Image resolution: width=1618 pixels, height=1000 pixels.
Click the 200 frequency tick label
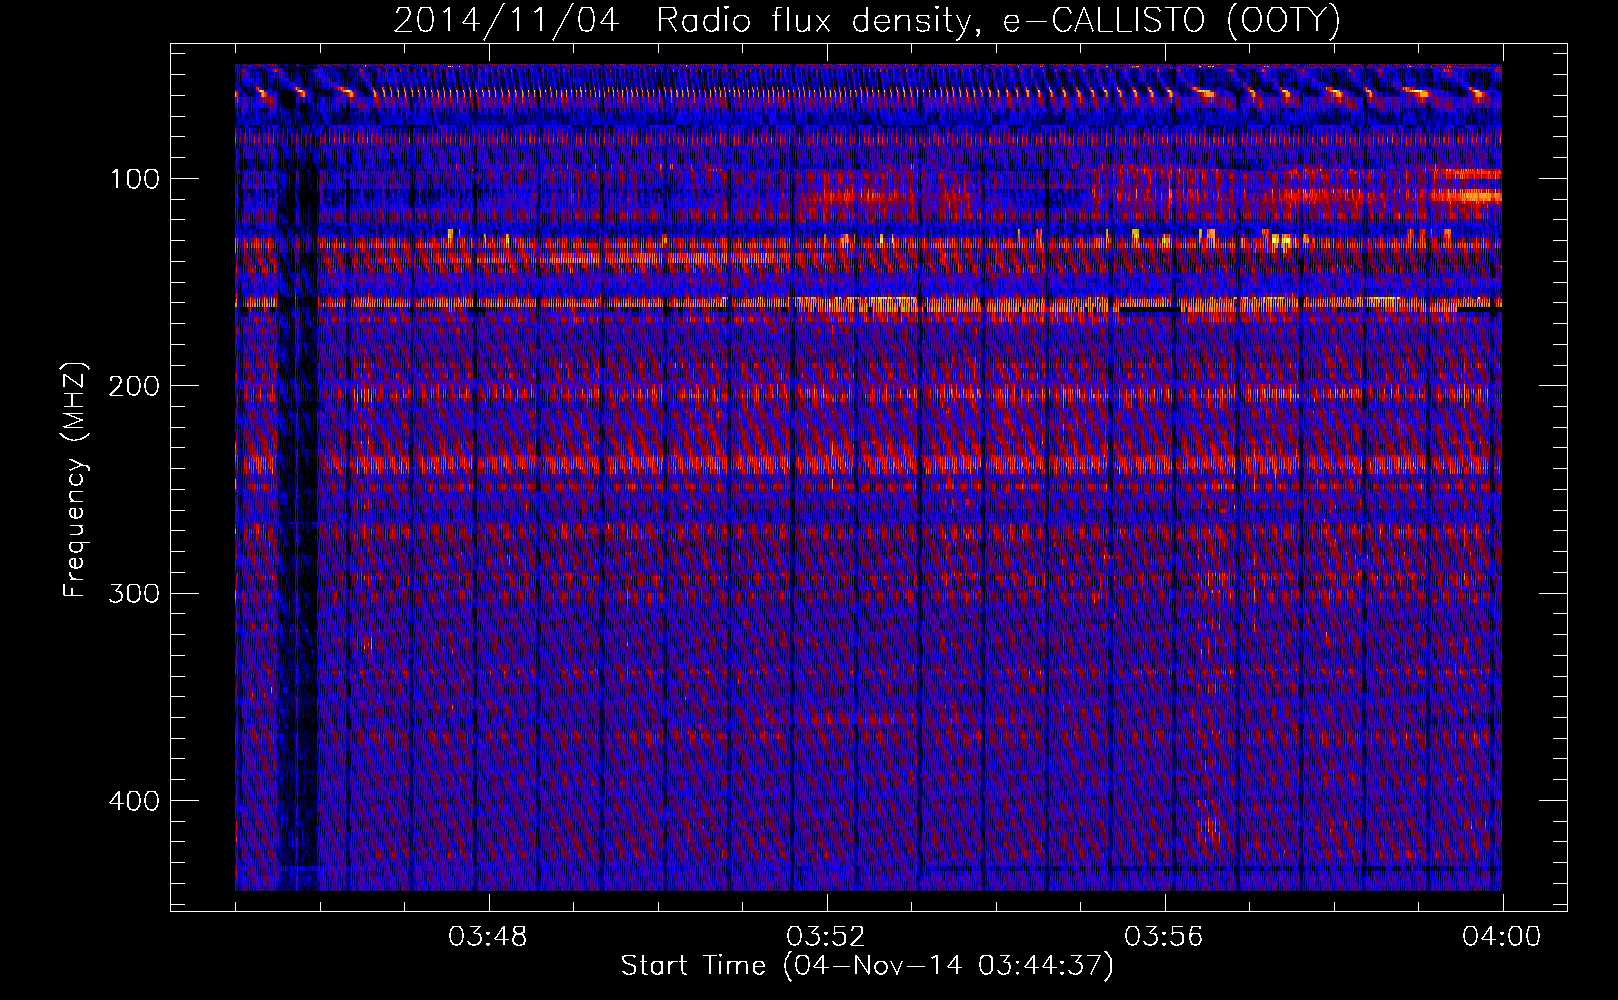133,386
